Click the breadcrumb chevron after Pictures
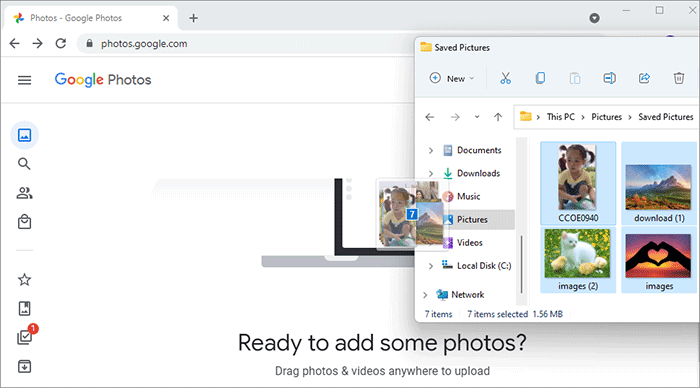The image size is (700, 388). (629, 117)
